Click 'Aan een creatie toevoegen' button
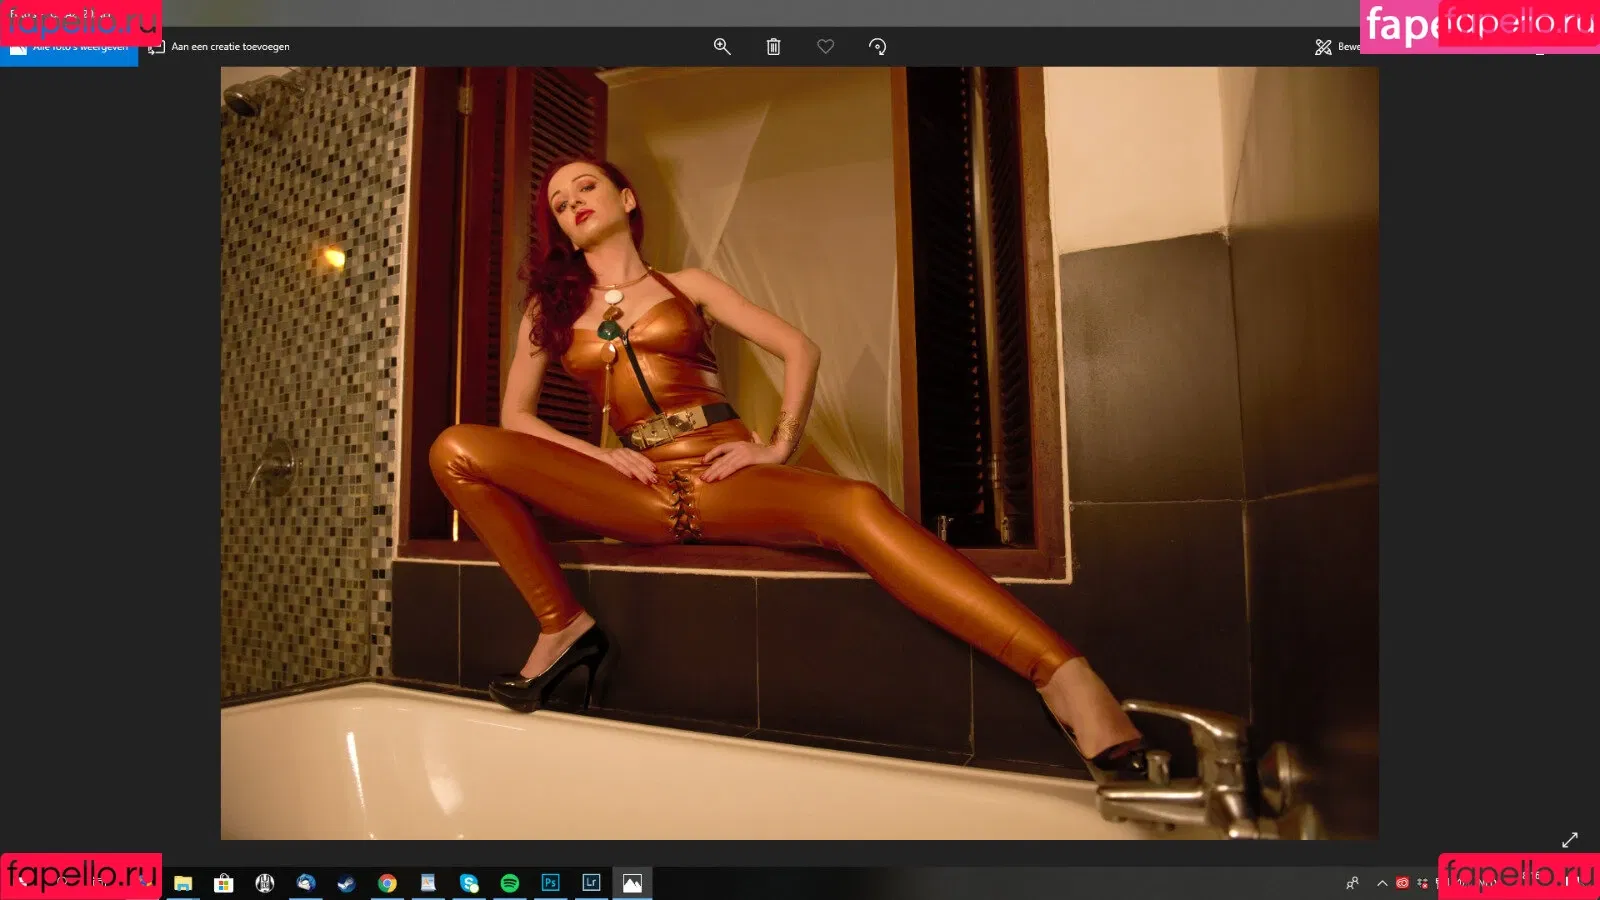This screenshot has width=1600, height=900. pos(220,47)
